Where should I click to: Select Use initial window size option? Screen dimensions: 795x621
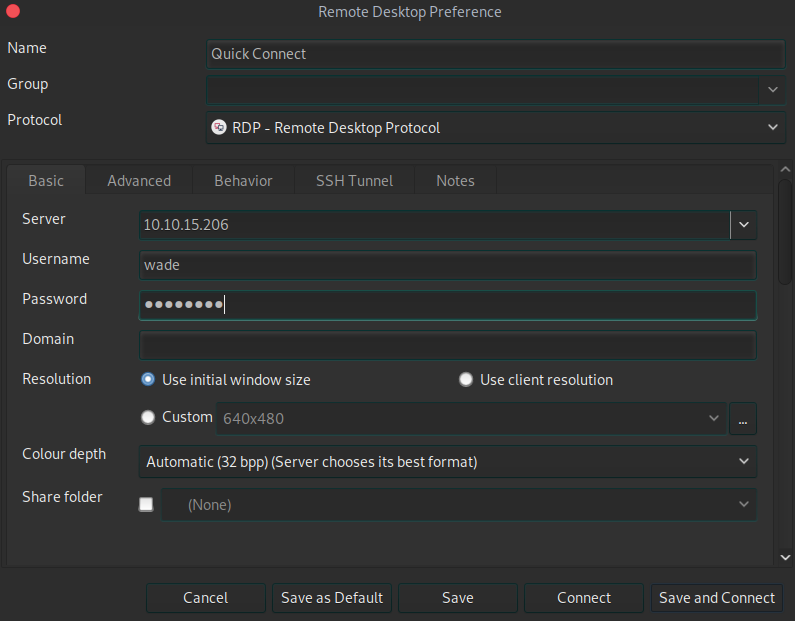coord(148,380)
